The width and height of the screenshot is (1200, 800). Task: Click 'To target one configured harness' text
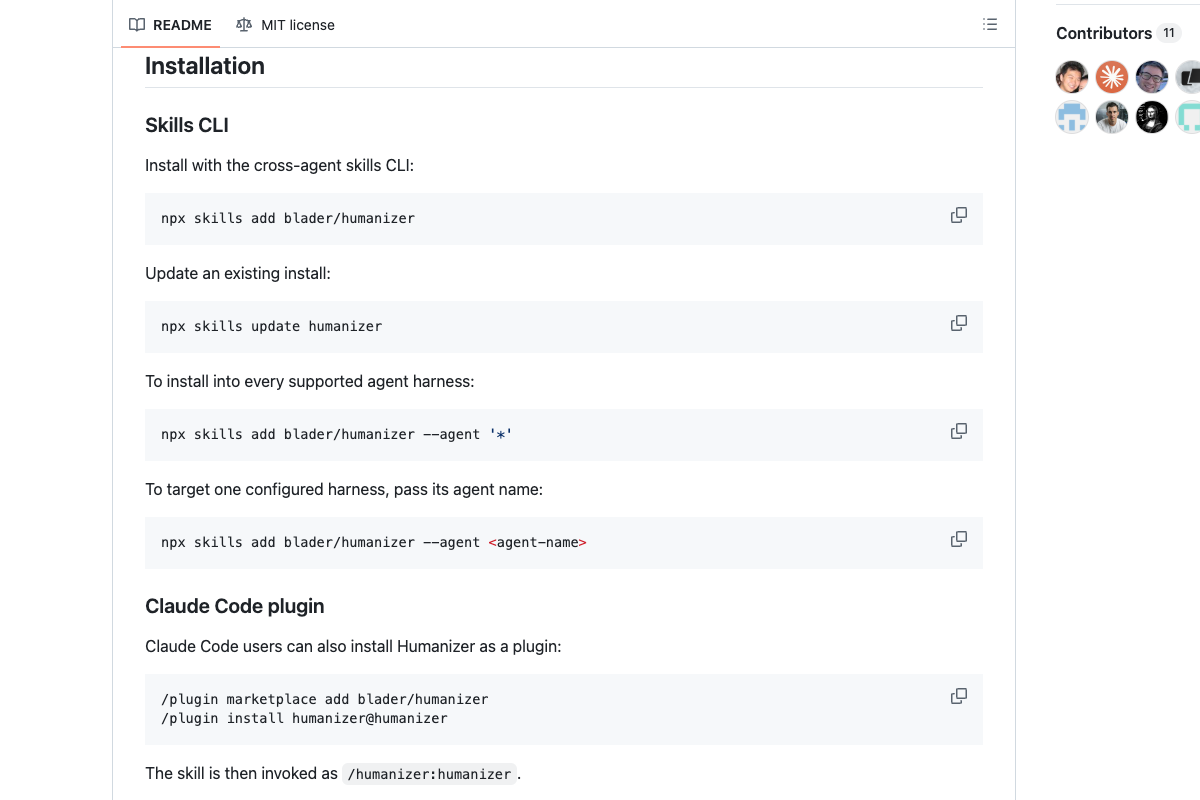(344, 489)
